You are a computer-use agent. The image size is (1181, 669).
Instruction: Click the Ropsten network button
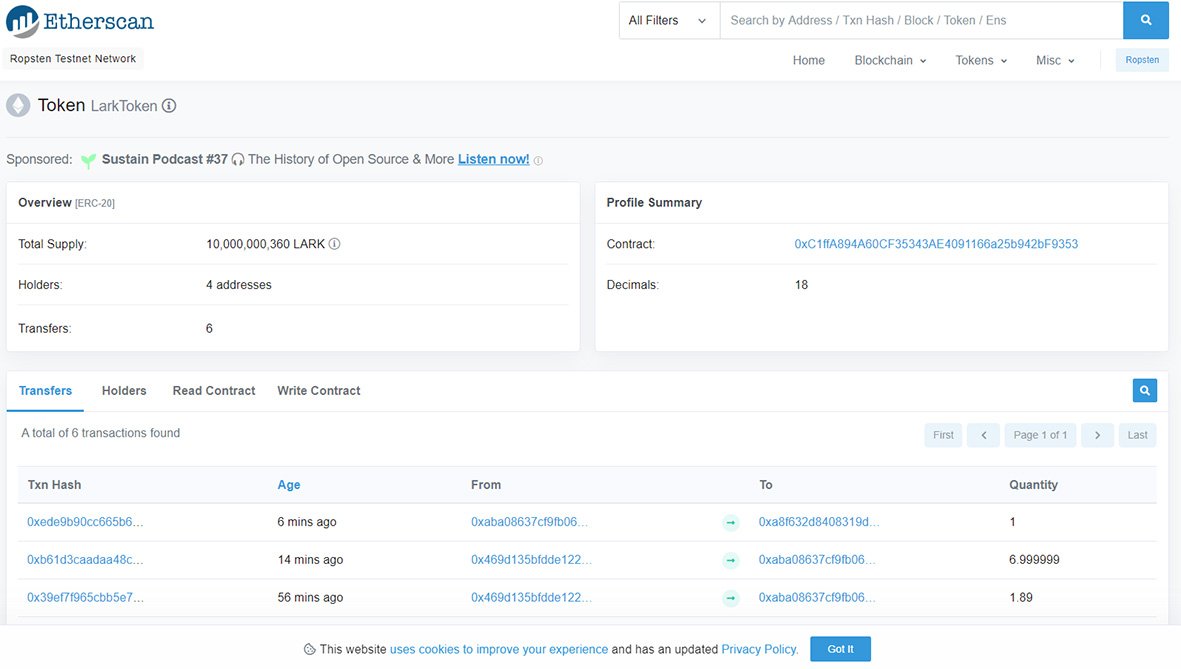point(1142,60)
